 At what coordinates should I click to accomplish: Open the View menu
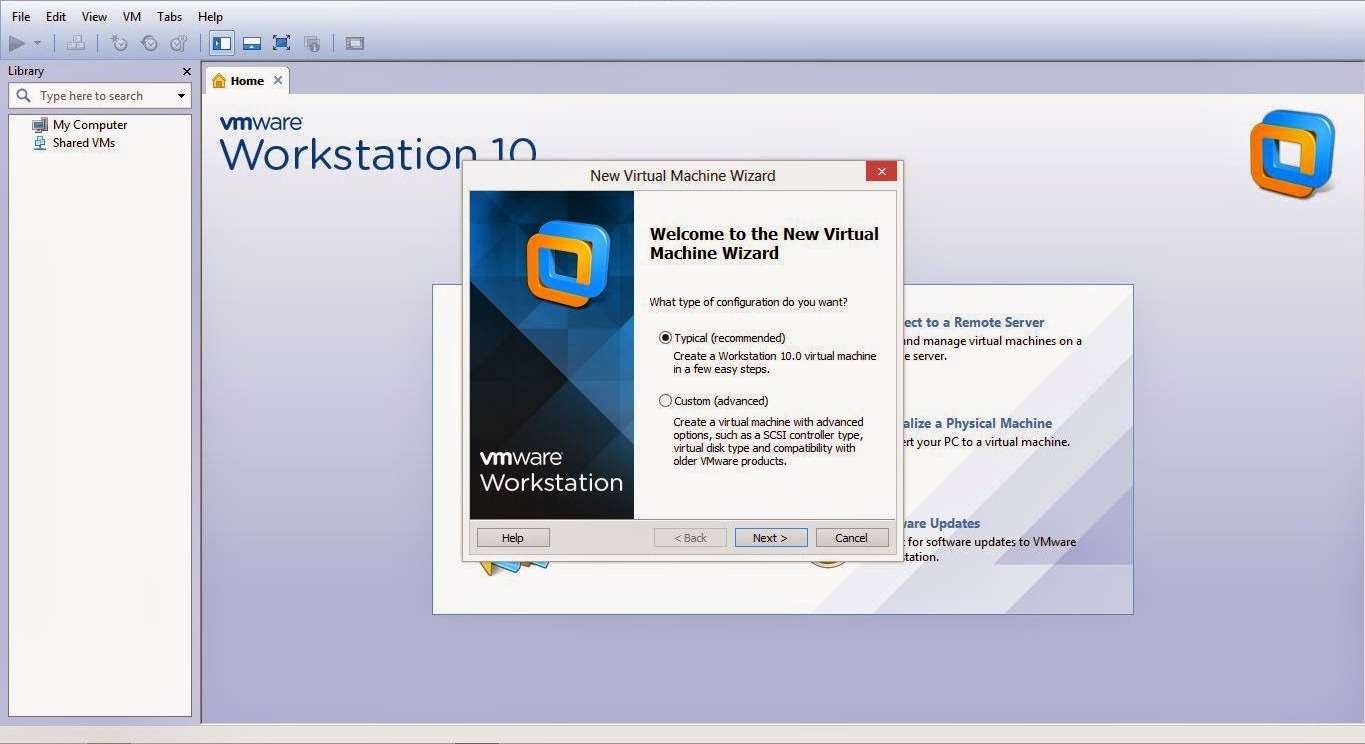tap(94, 17)
